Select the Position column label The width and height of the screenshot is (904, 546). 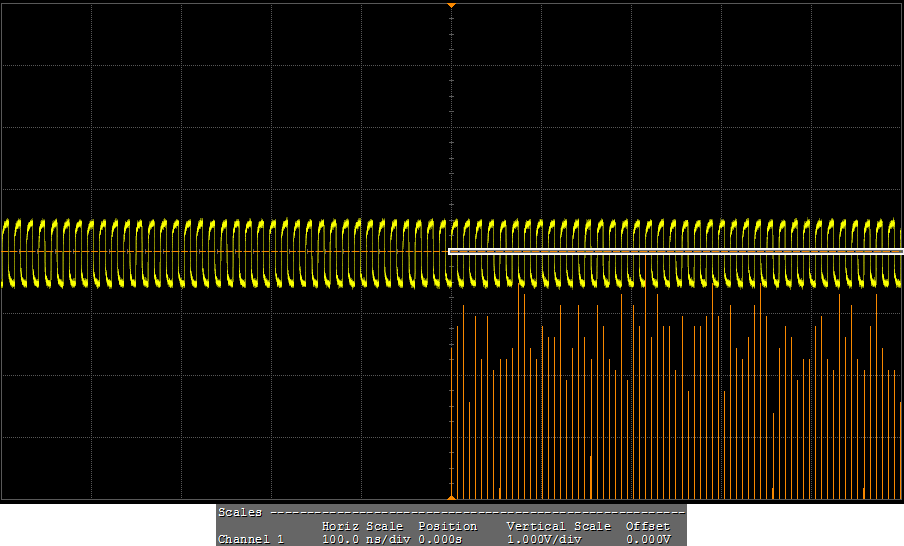click(447, 526)
